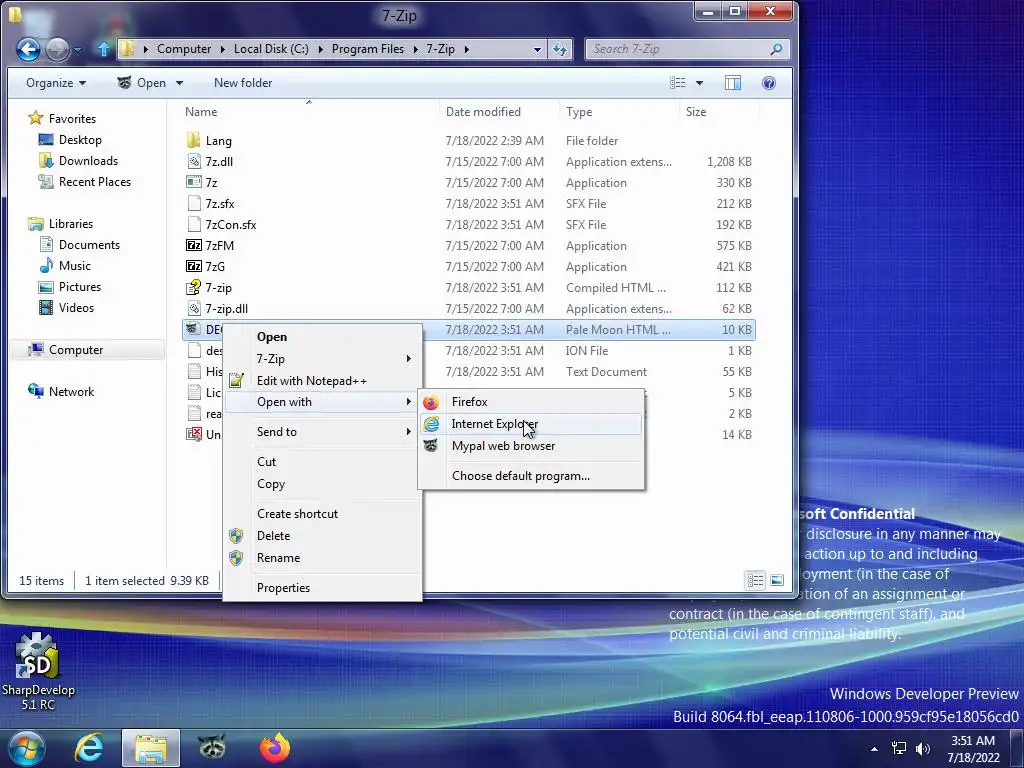Select Cut in context menu

point(323,462)
